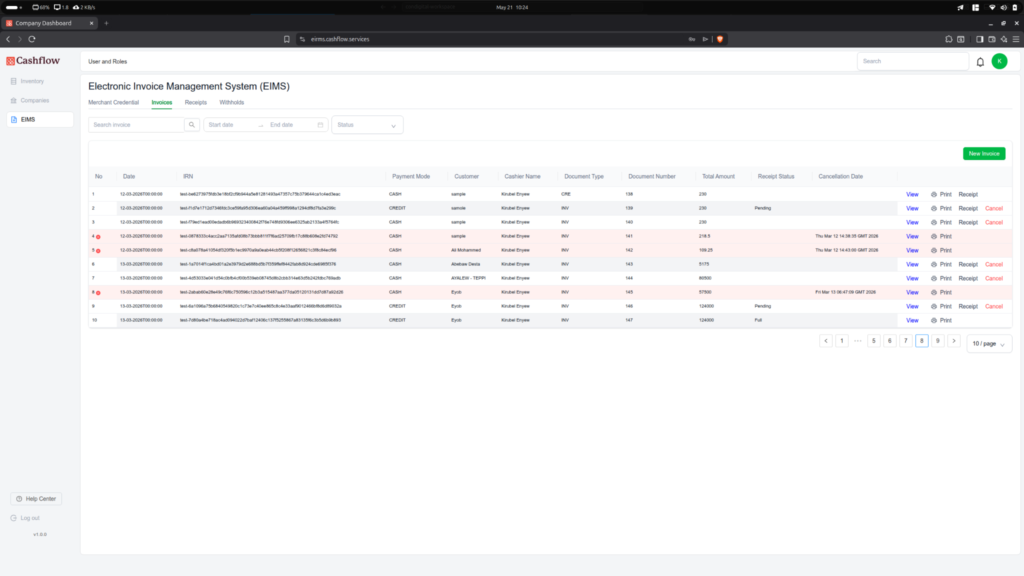The width and height of the screenshot is (1024, 576).
Task: Open the Help Center button
Action: click(36, 499)
